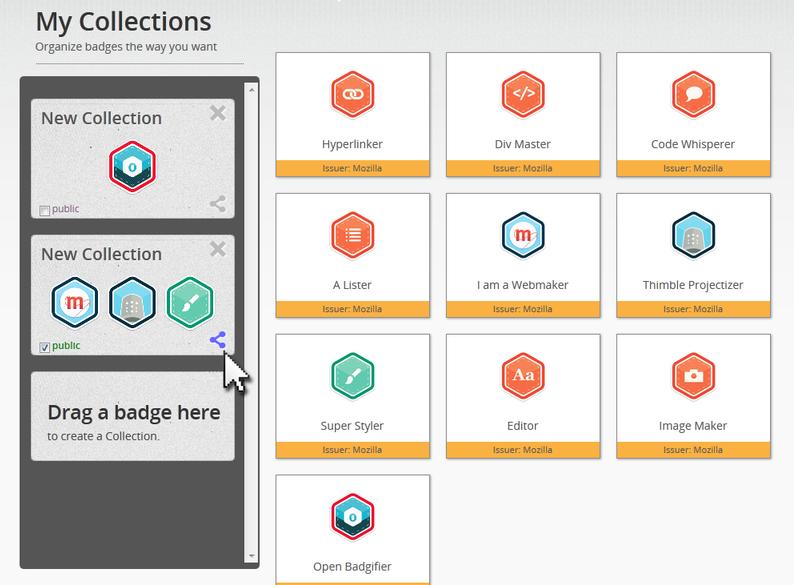Click the Super Styler badge in second collection
The height and width of the screenshot is (585, 794).
pos(190,302)
